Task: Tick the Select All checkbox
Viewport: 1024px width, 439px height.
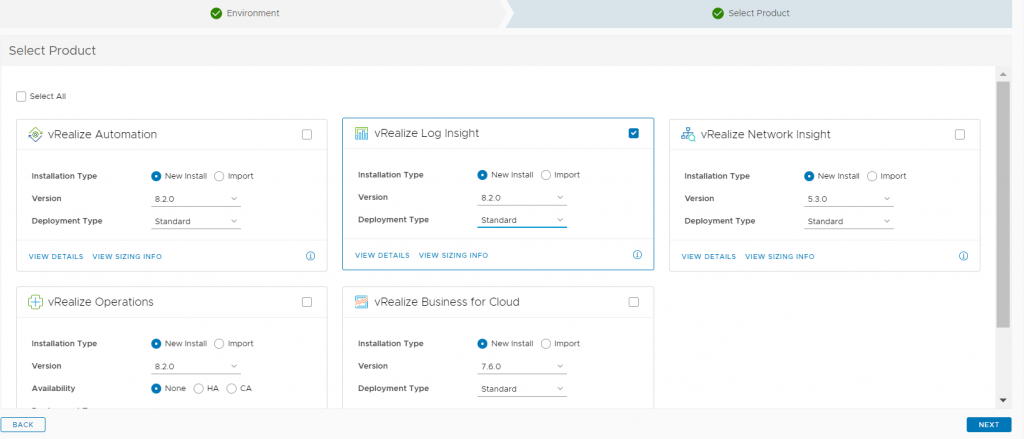Action: [21, 96]
